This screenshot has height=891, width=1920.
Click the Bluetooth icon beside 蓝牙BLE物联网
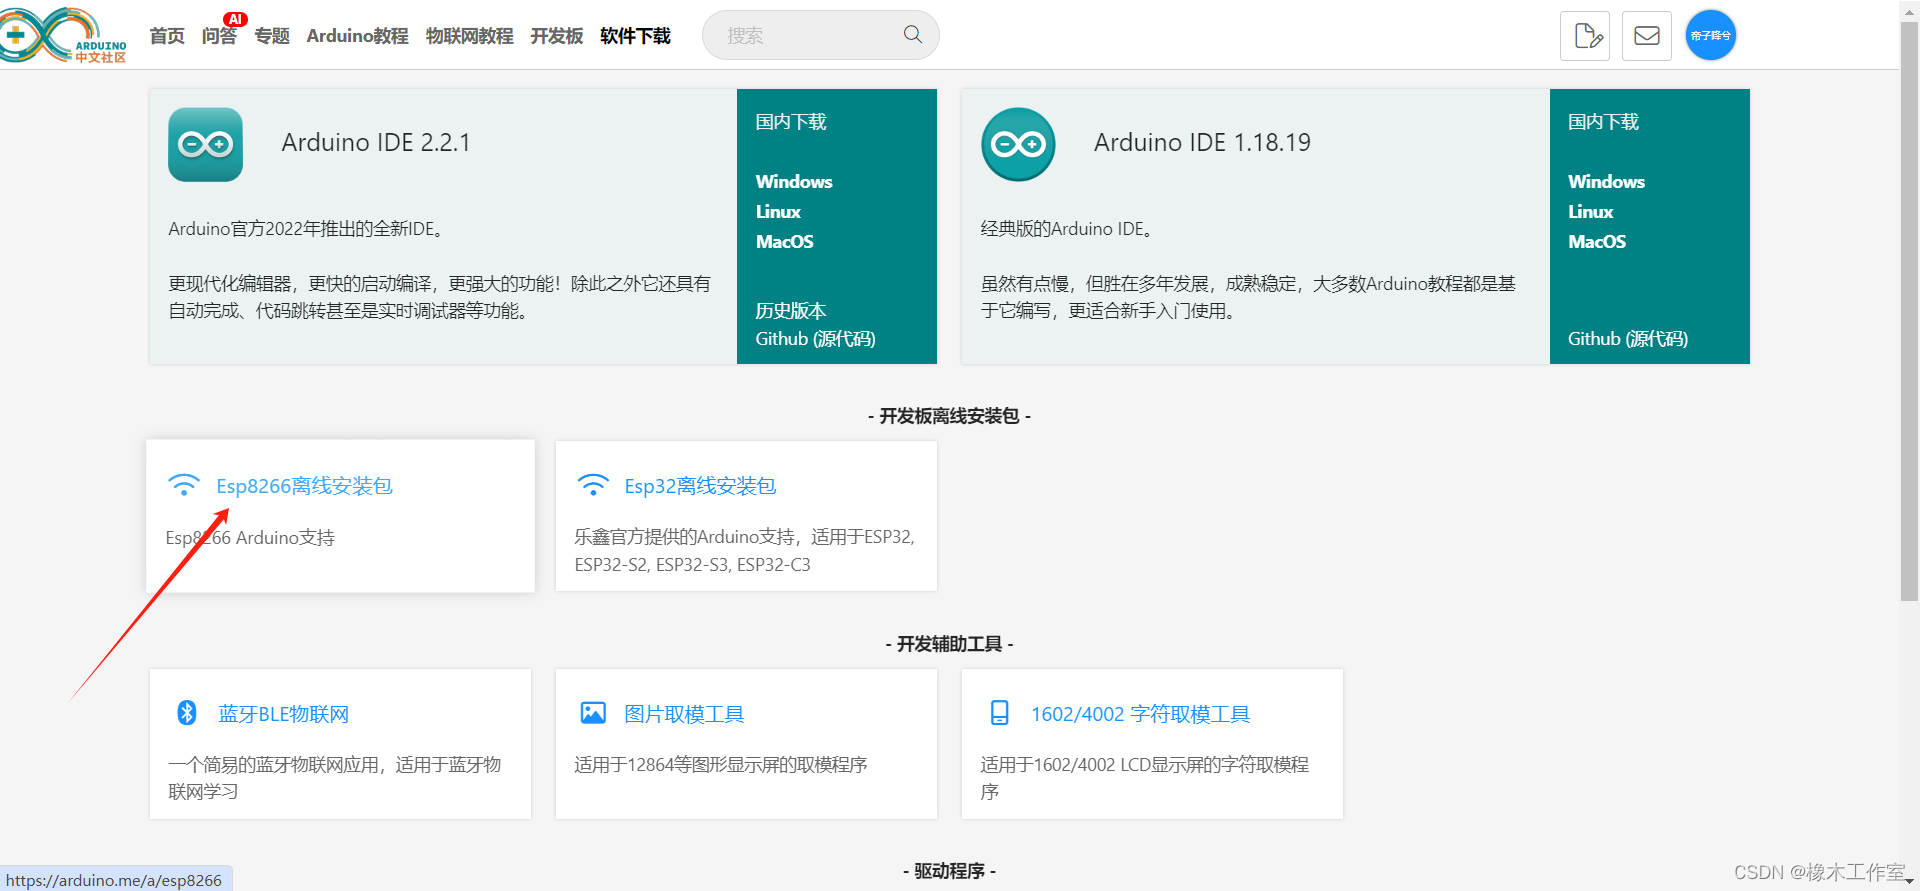[187, 712]
